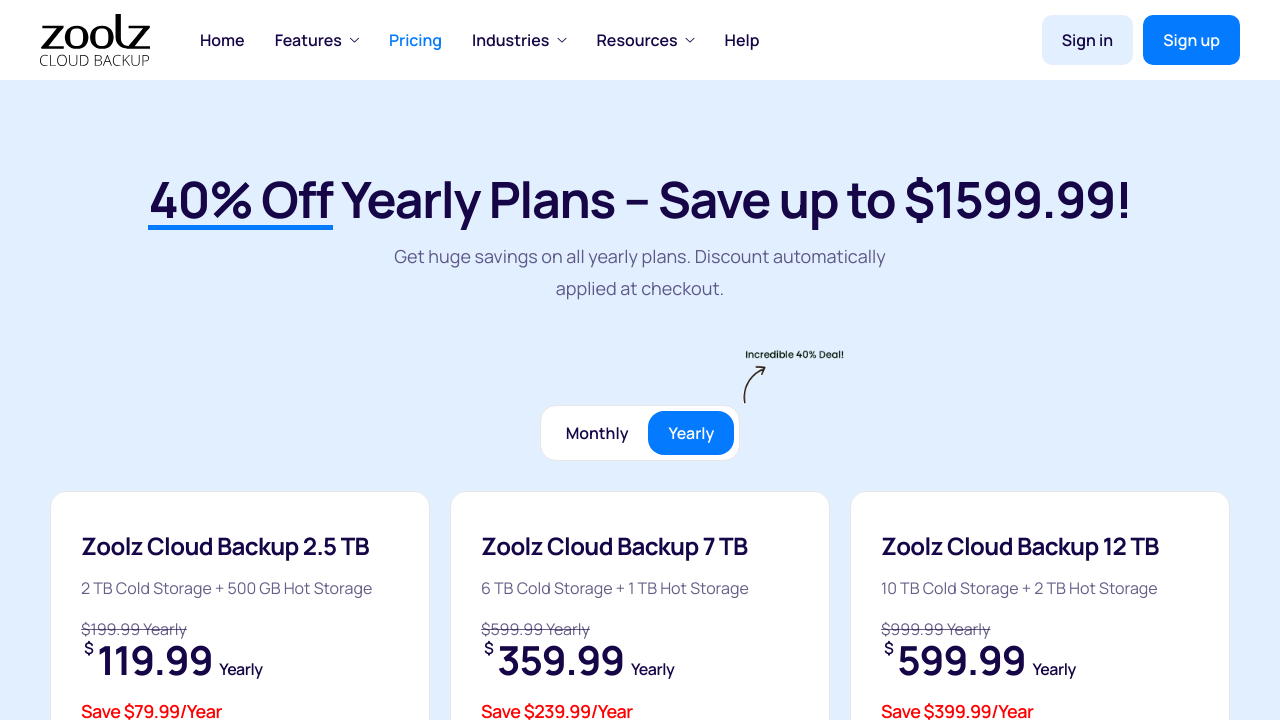Open the Pricing nav item
1280x720 pixels.
click(x=415, y=40)
